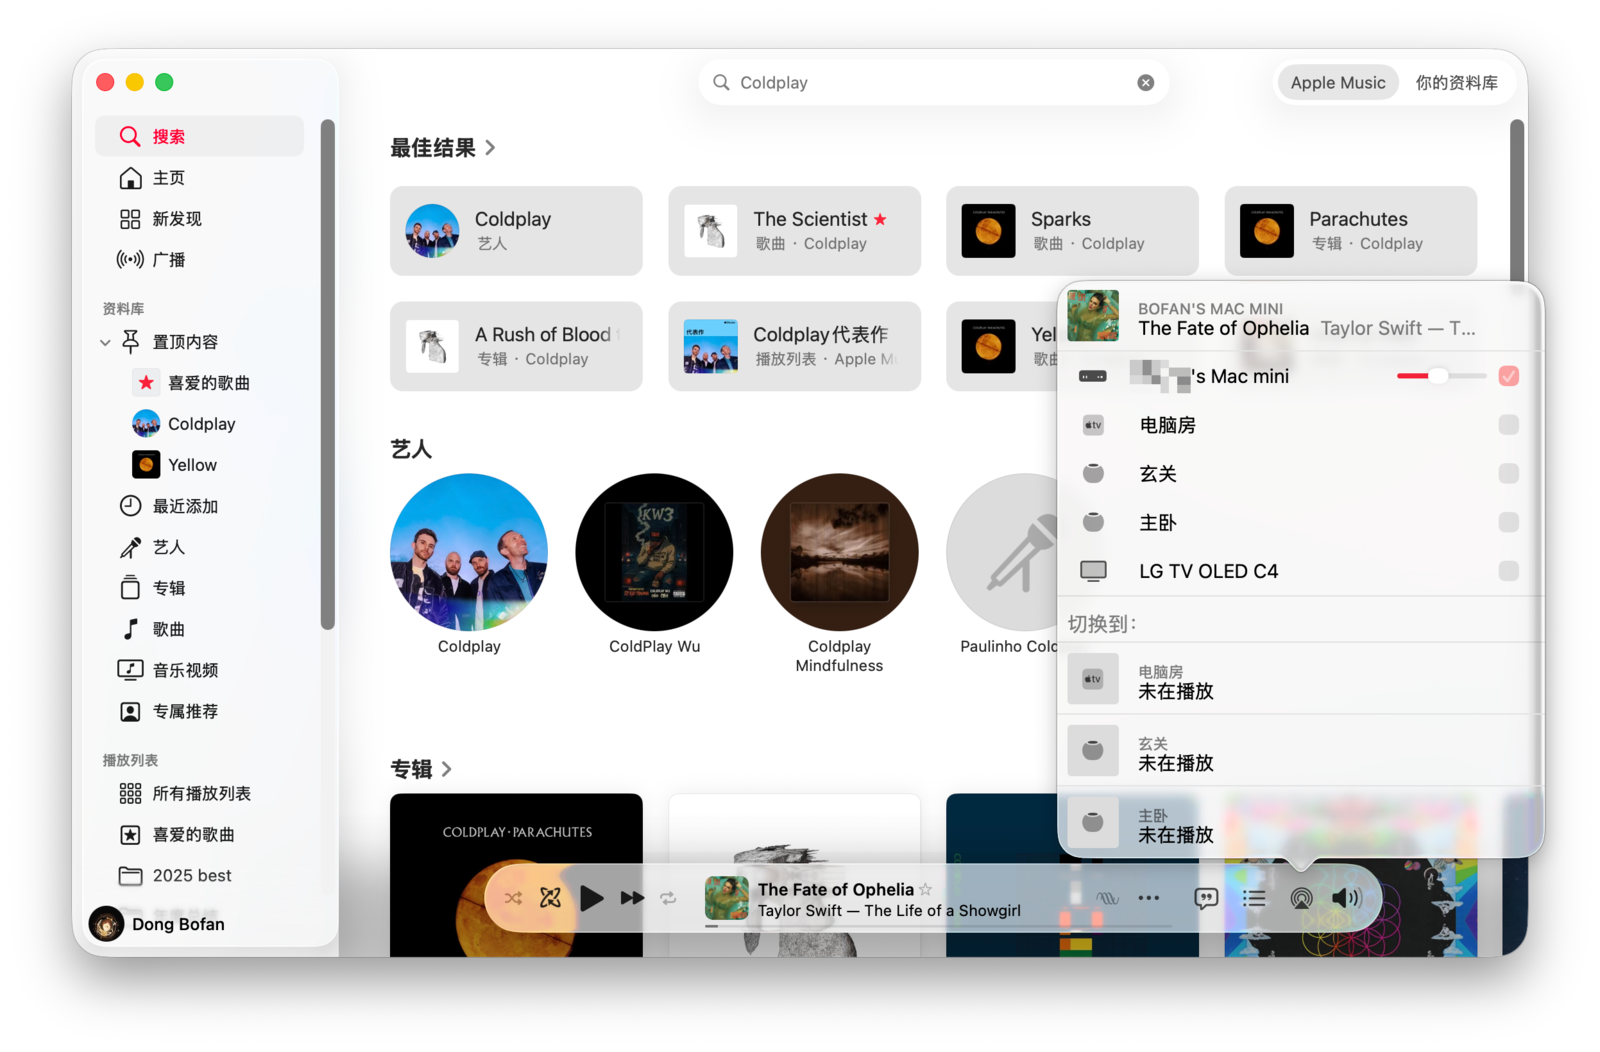This screenshot has width=1600, height=1052.
Task: Click the volume speaker icon
Action: 1346,898
